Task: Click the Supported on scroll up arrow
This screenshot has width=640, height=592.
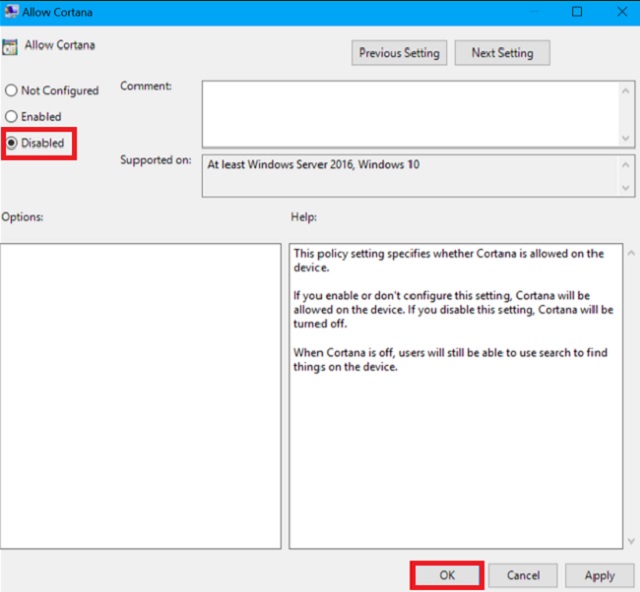Action: click(626, 165)
